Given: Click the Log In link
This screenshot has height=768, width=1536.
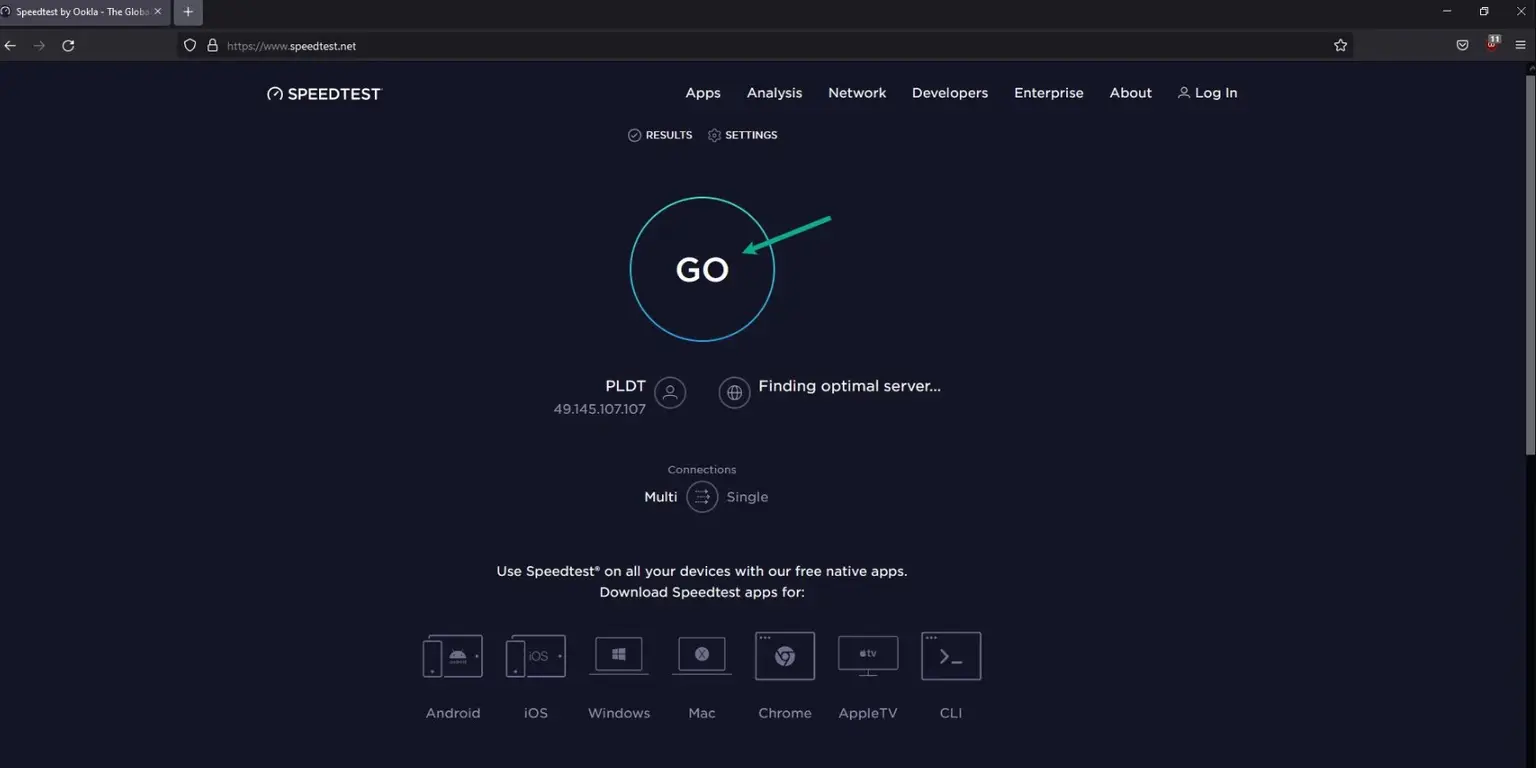Looking at the screenshot, I should pyautogui.click(x=1207, y=93).
